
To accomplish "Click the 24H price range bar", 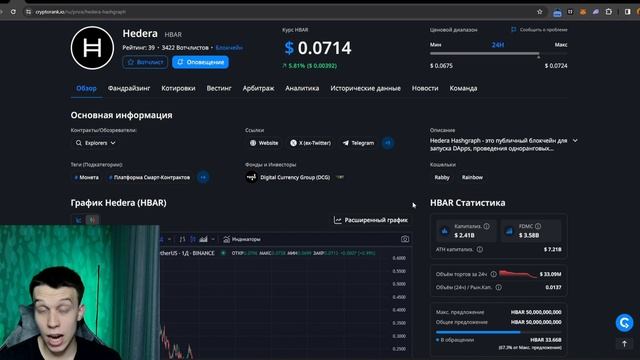I will tap(498, 53).
